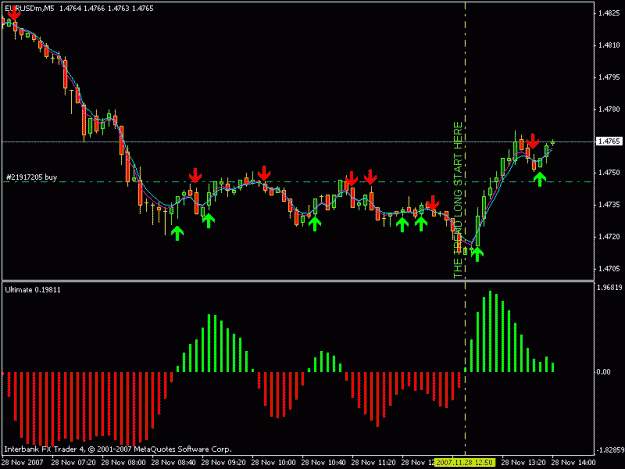This screenshot has height=469, width=625.
Task: Click the 28 Nov 08:40 time label
Action: [173, 462]
